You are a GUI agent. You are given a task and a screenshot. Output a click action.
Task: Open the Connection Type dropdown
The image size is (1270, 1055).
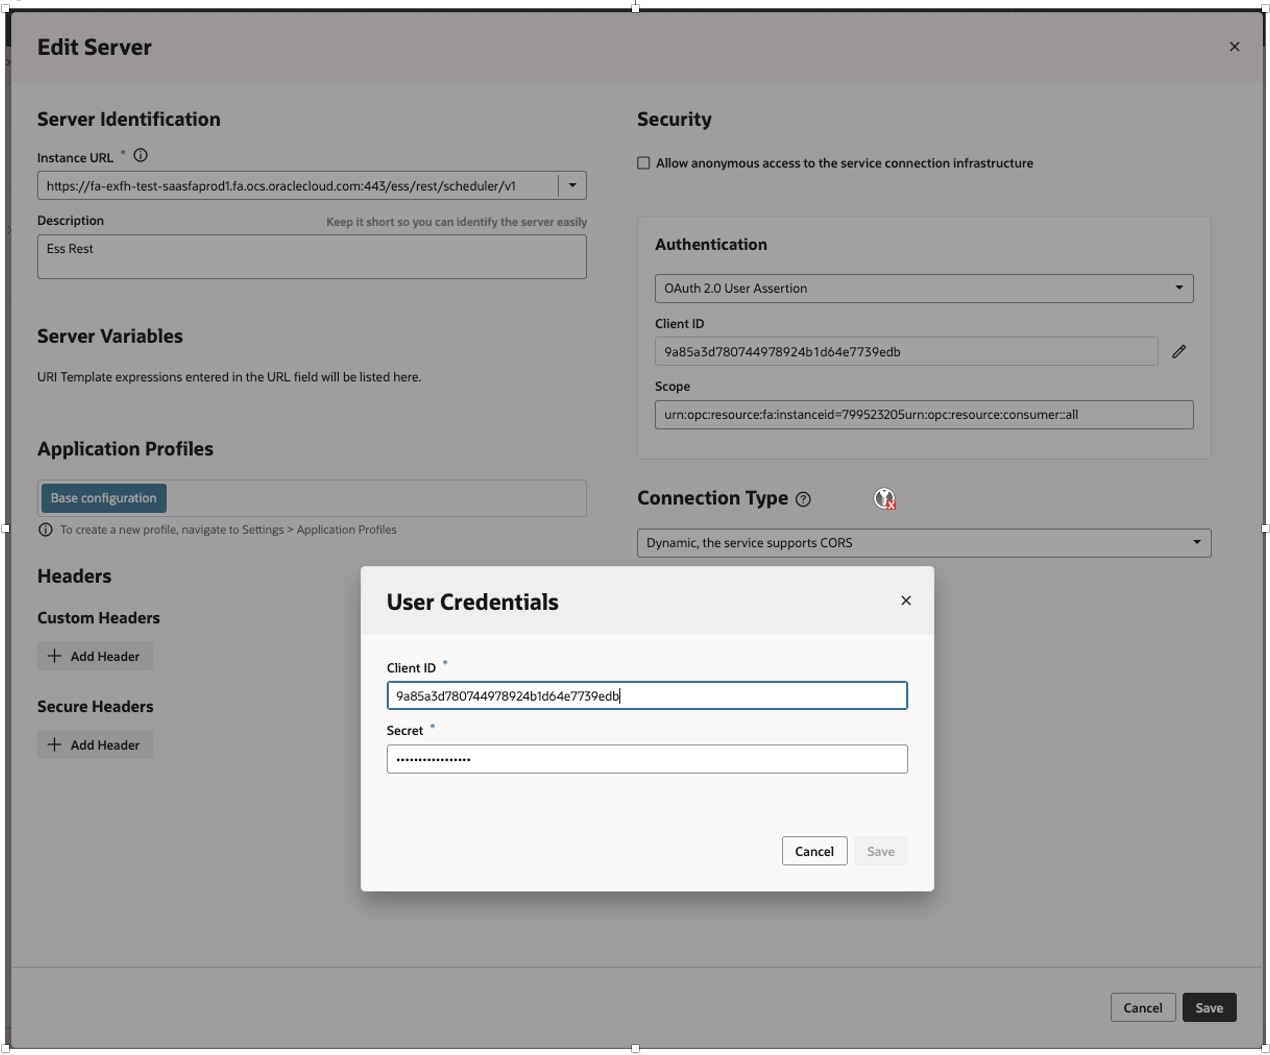point(923,543)
